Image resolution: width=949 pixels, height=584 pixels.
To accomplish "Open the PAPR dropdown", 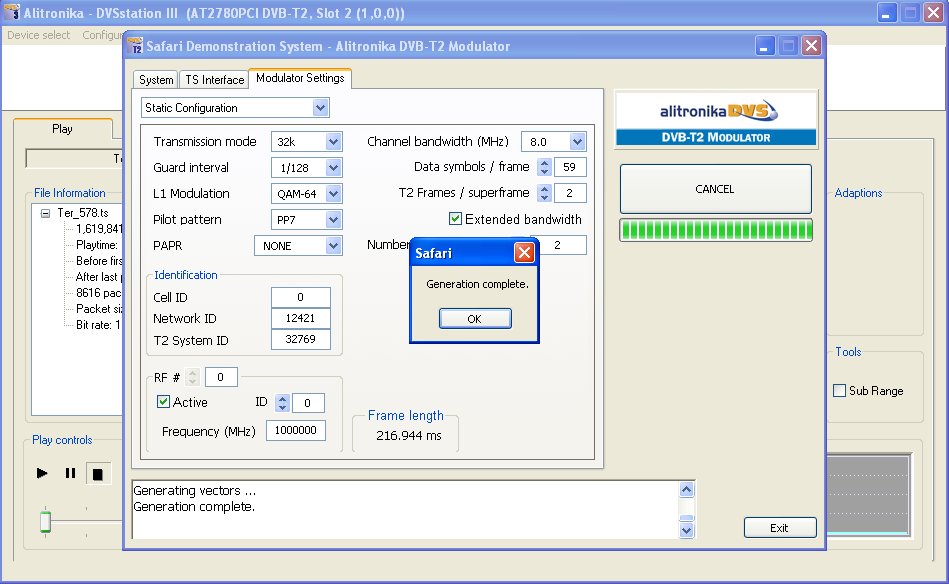I will tap(333, 246).
